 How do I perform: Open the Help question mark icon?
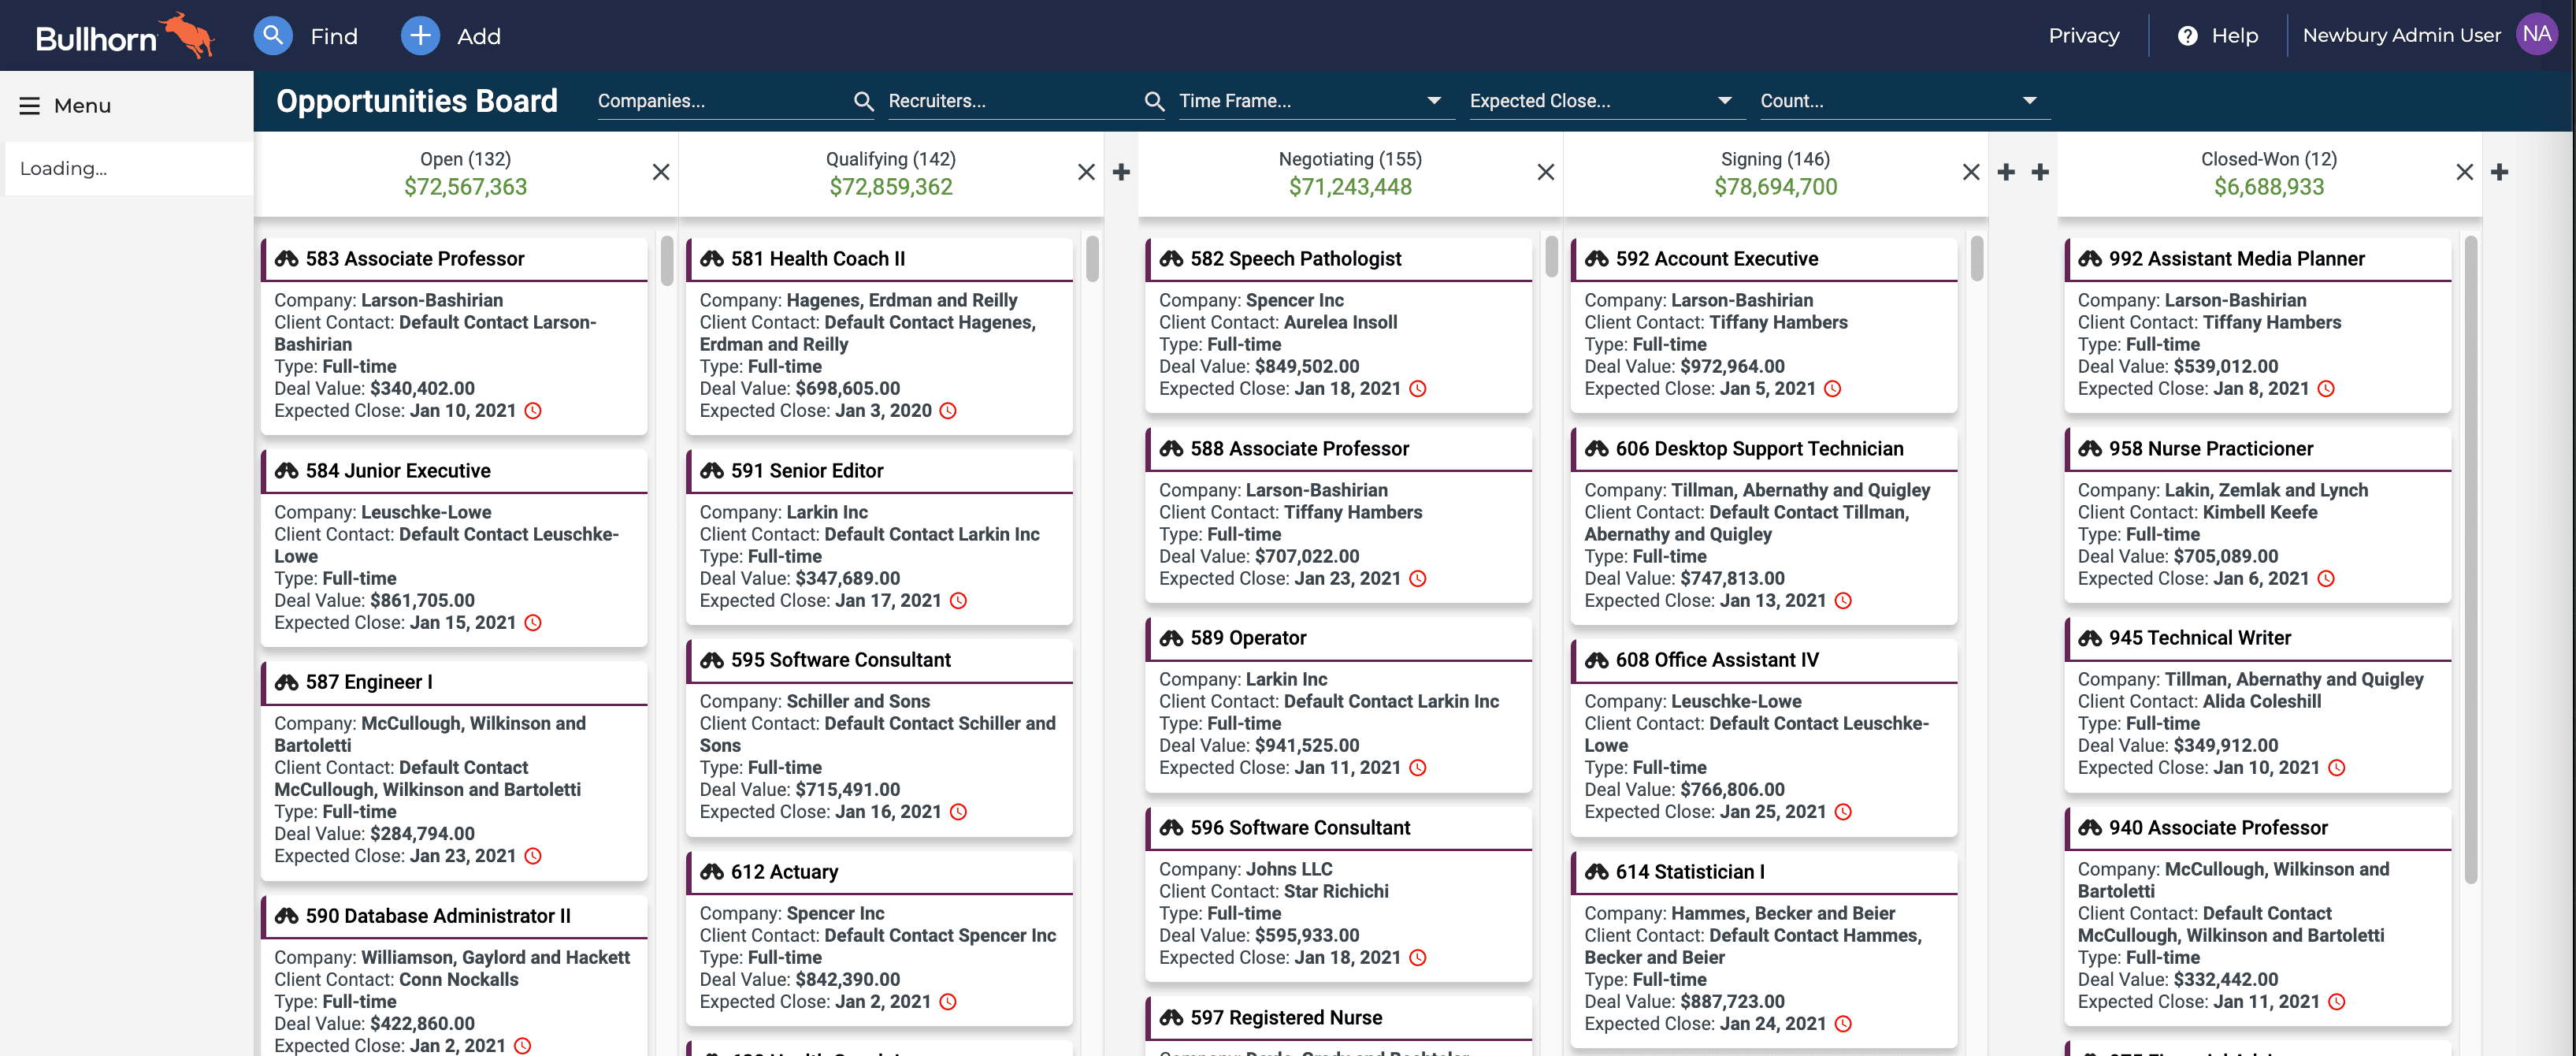(x=2187, y=36)
